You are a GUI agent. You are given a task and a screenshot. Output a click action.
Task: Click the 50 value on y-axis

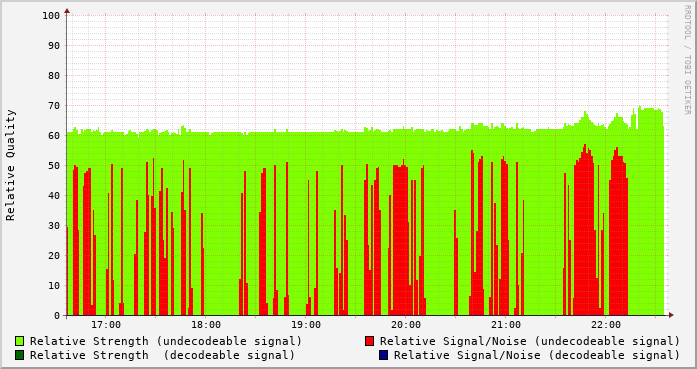(x=54, y=166)
